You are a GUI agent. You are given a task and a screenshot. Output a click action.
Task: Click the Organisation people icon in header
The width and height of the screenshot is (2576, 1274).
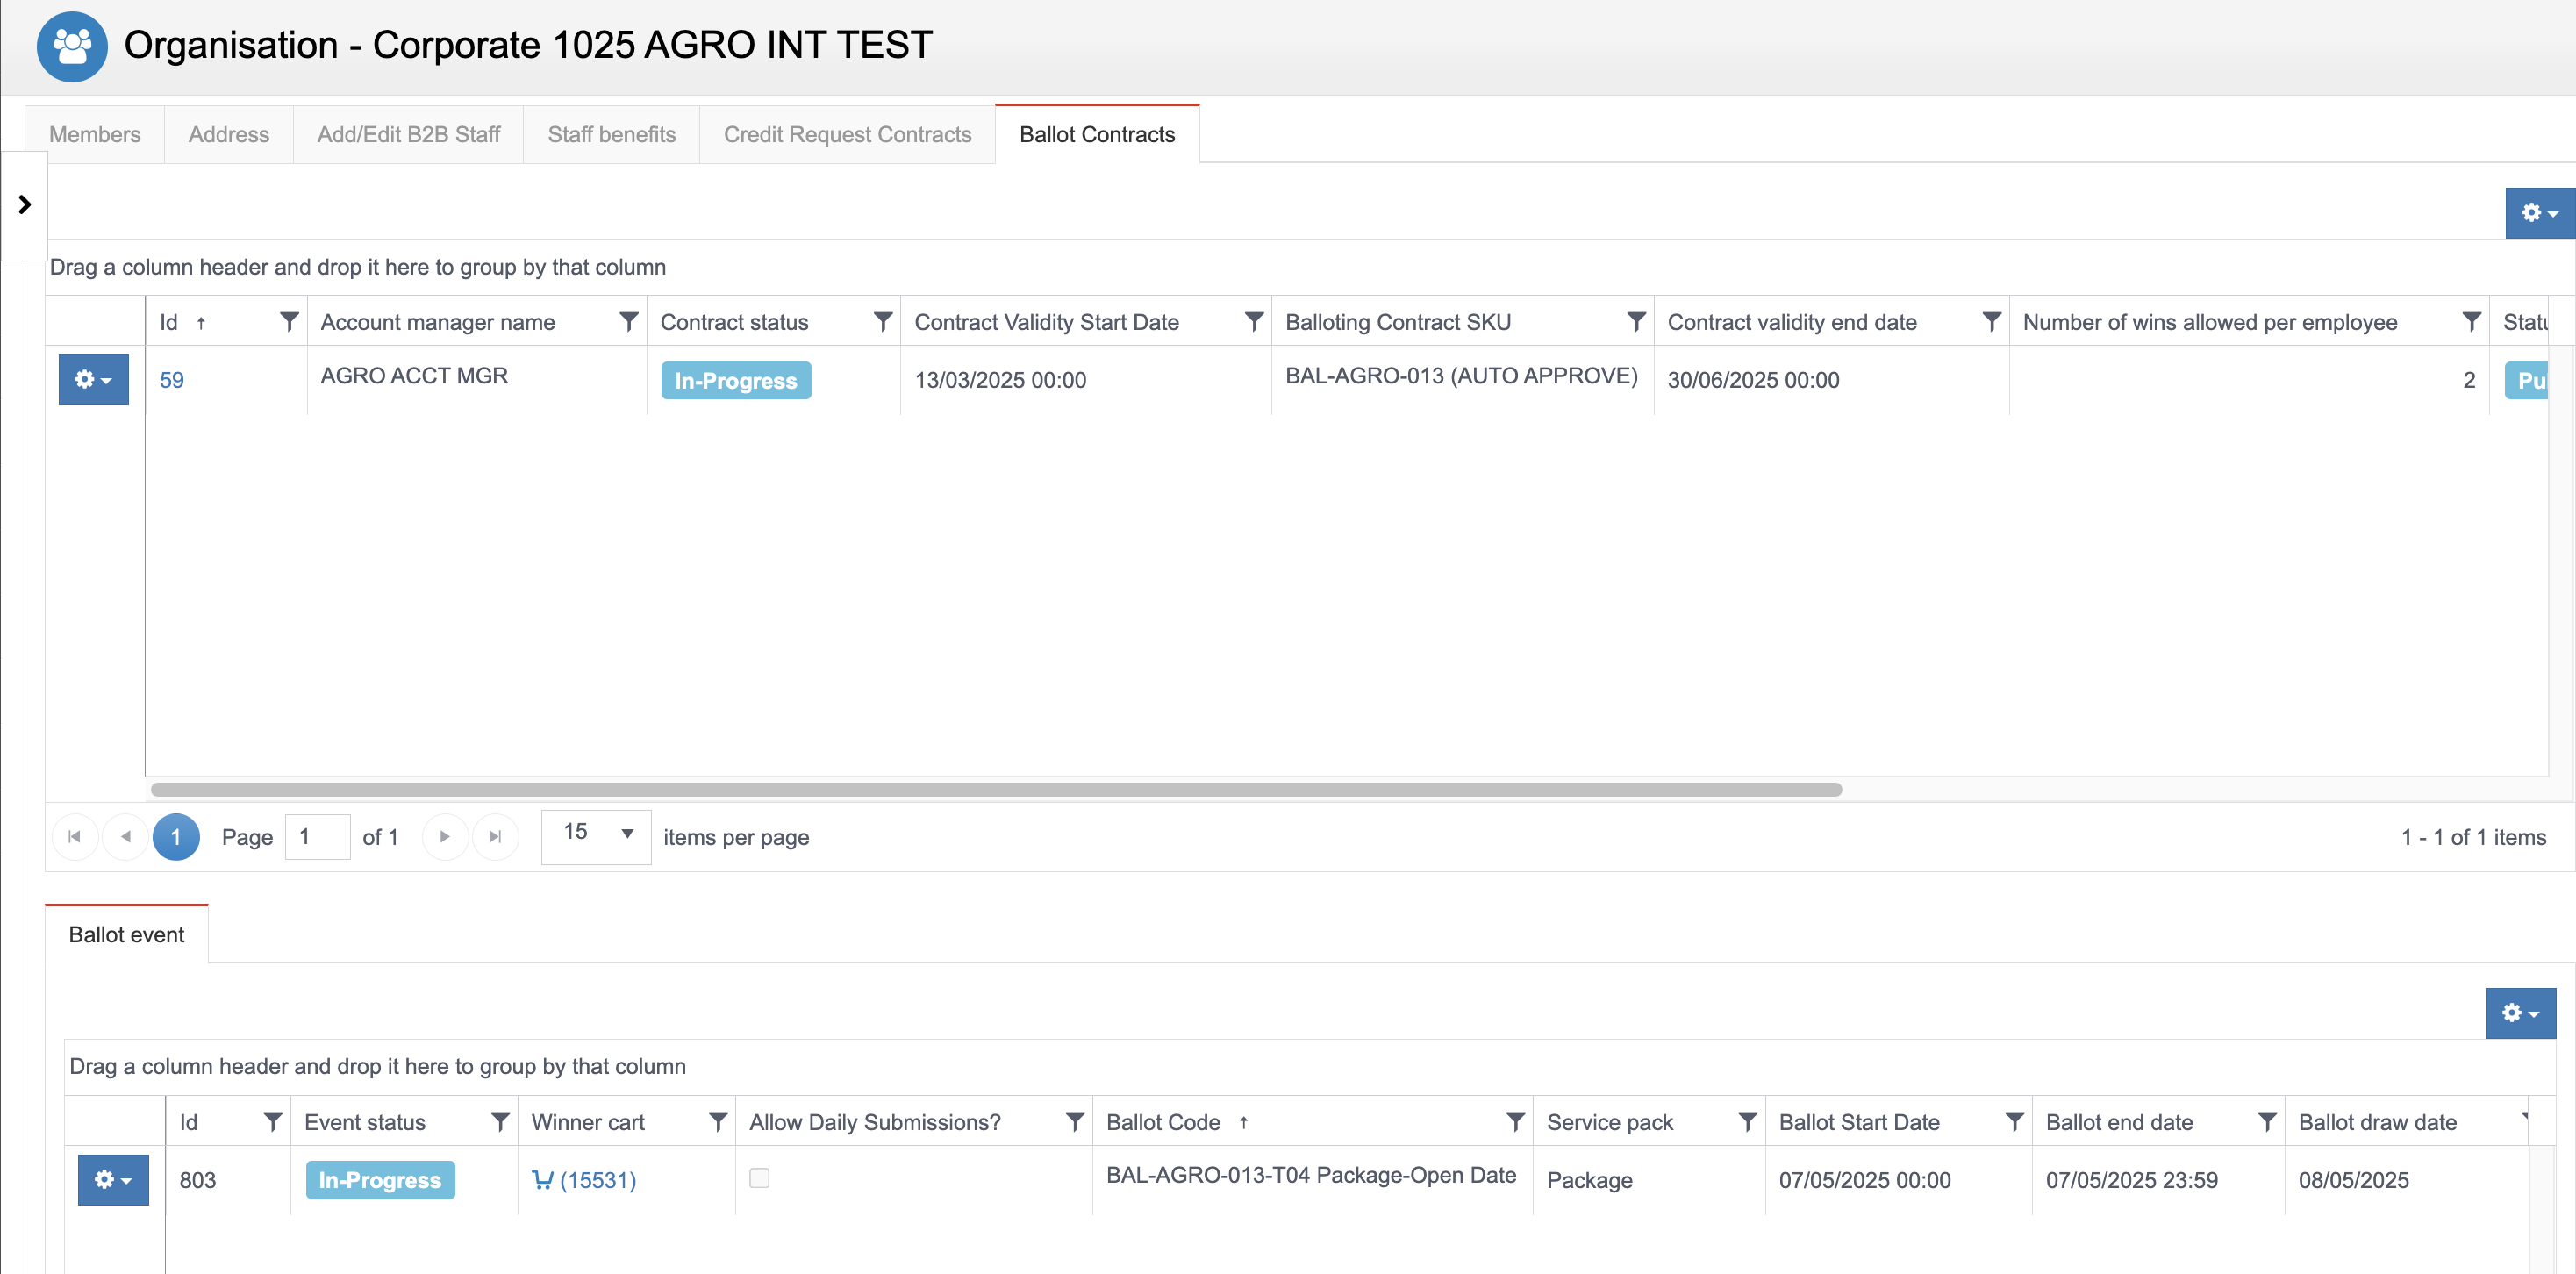point(72,46)
